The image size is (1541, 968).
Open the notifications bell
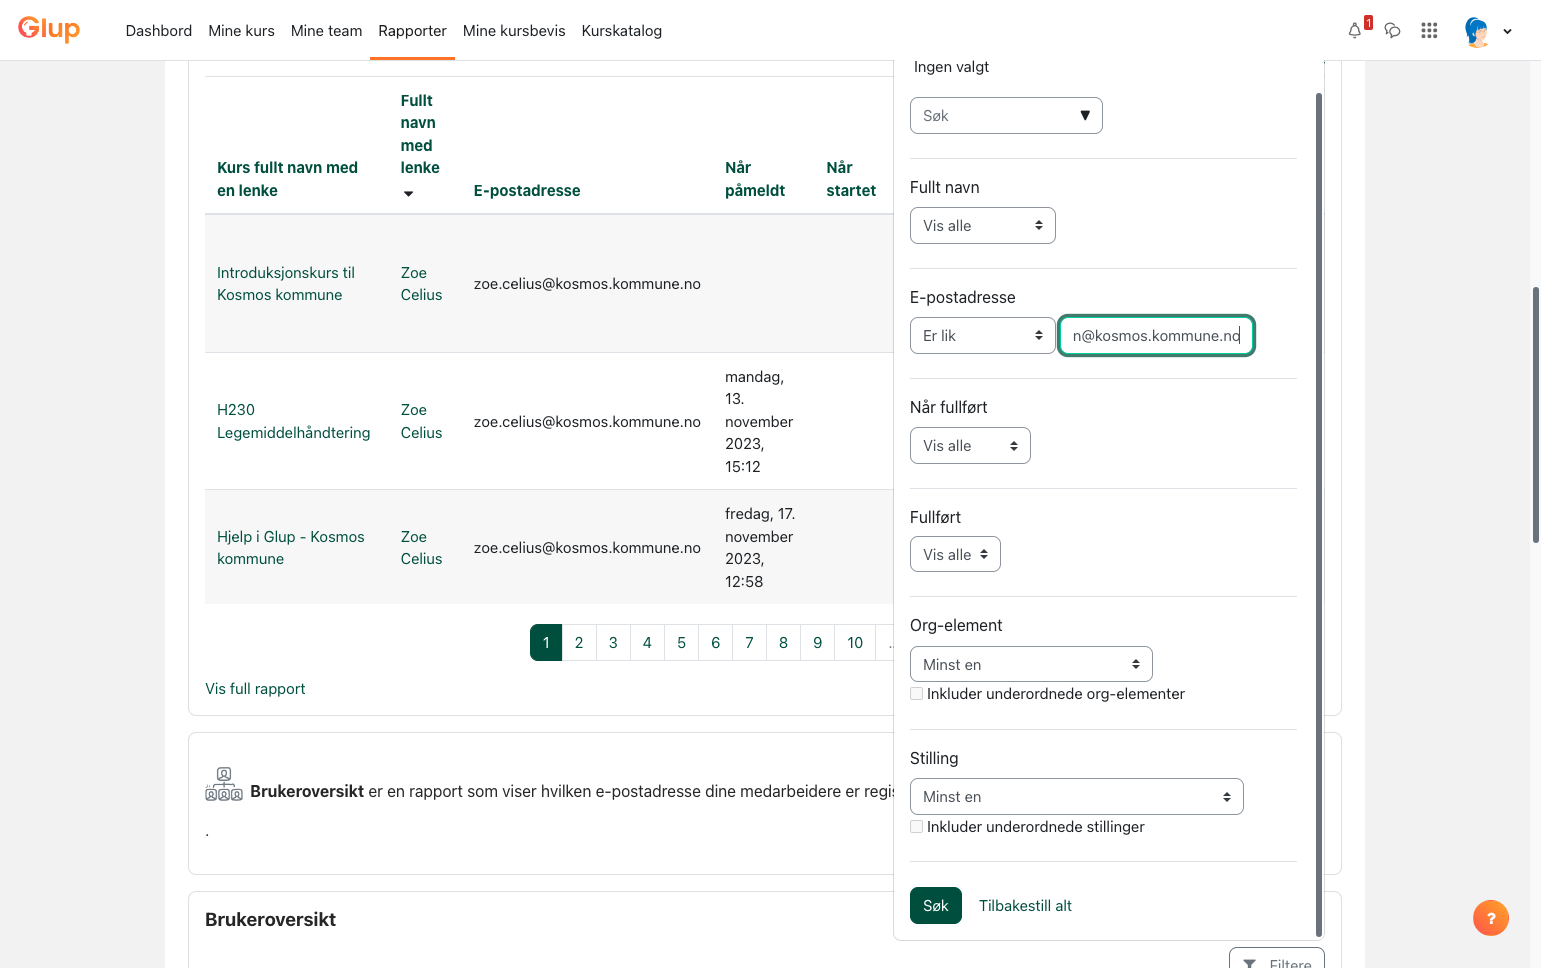1355,30
